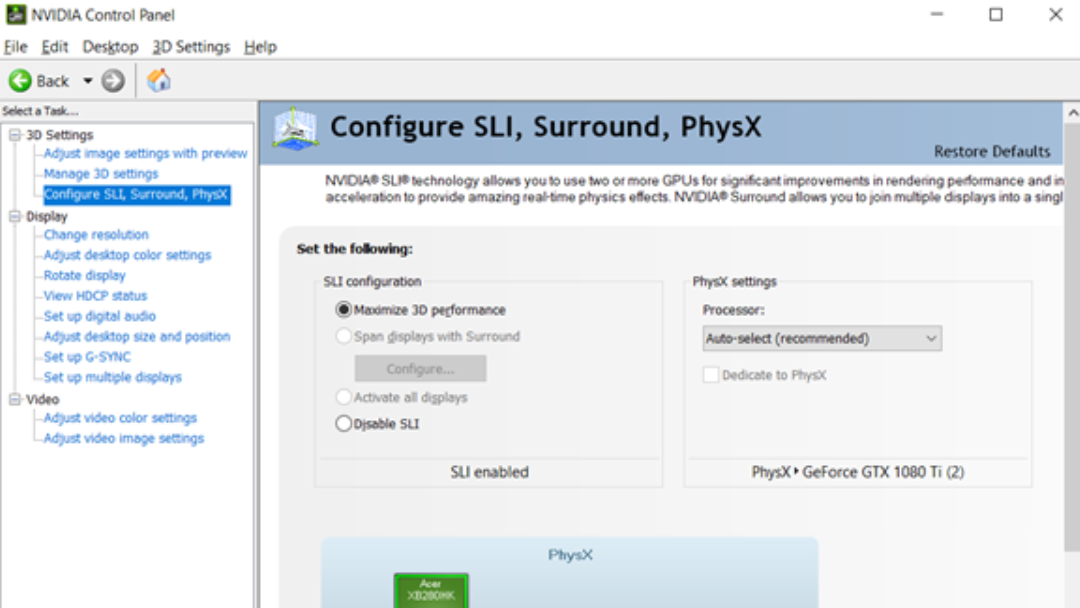
Task: Open Adjust image settings with preview
Action: click(x=145, y=154)
